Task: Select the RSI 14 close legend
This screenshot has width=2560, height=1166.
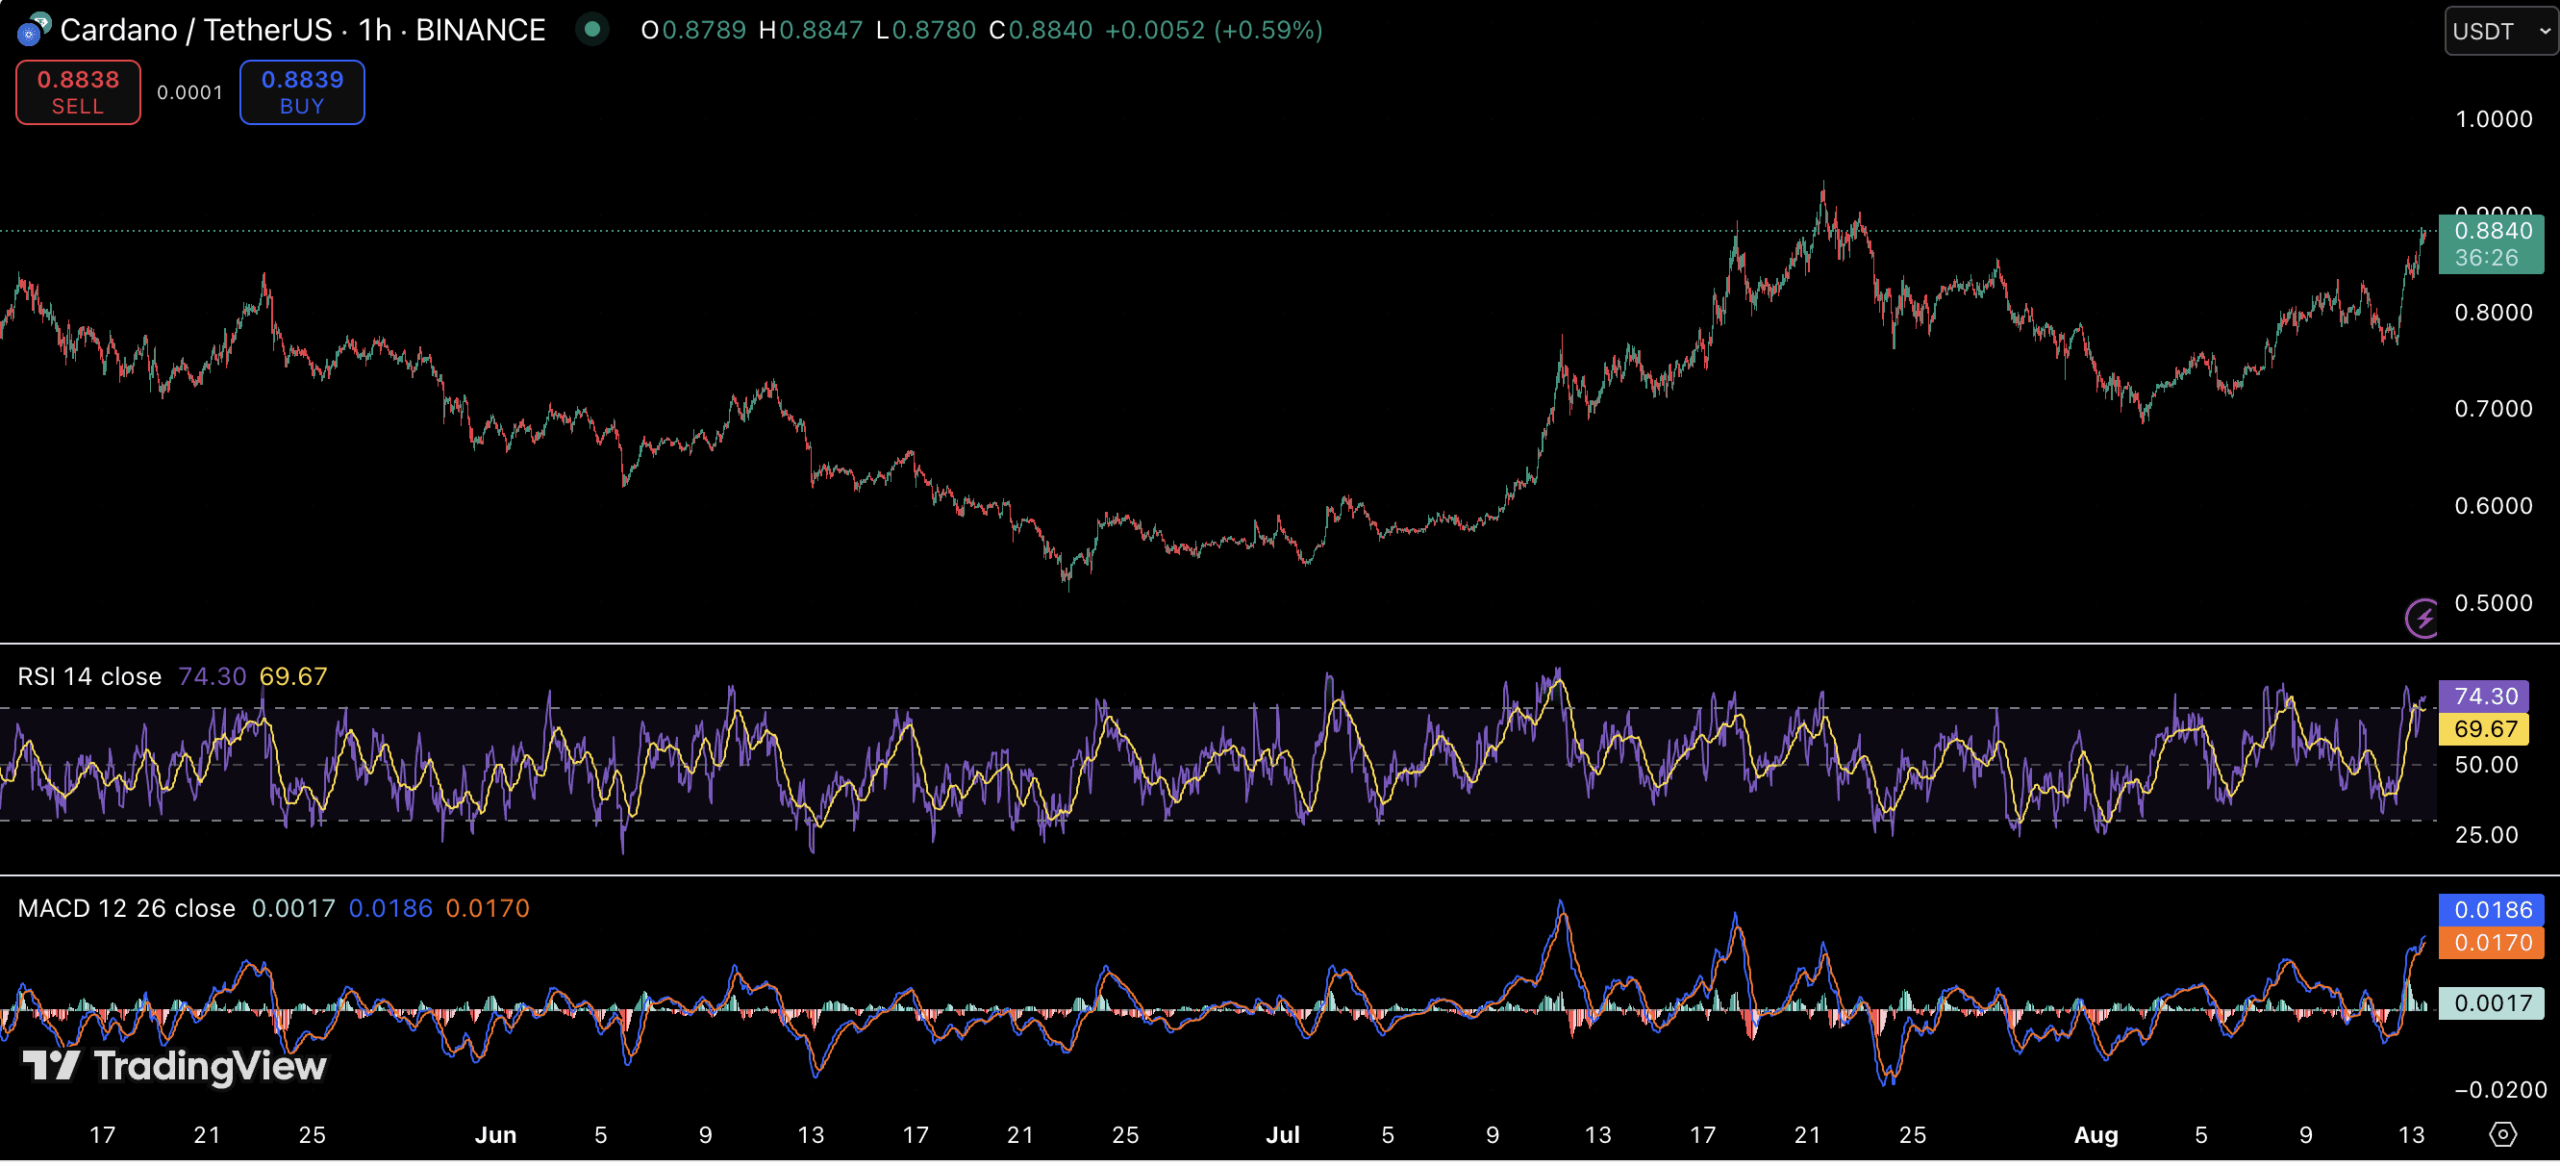Action: click(x=89, y=677)
